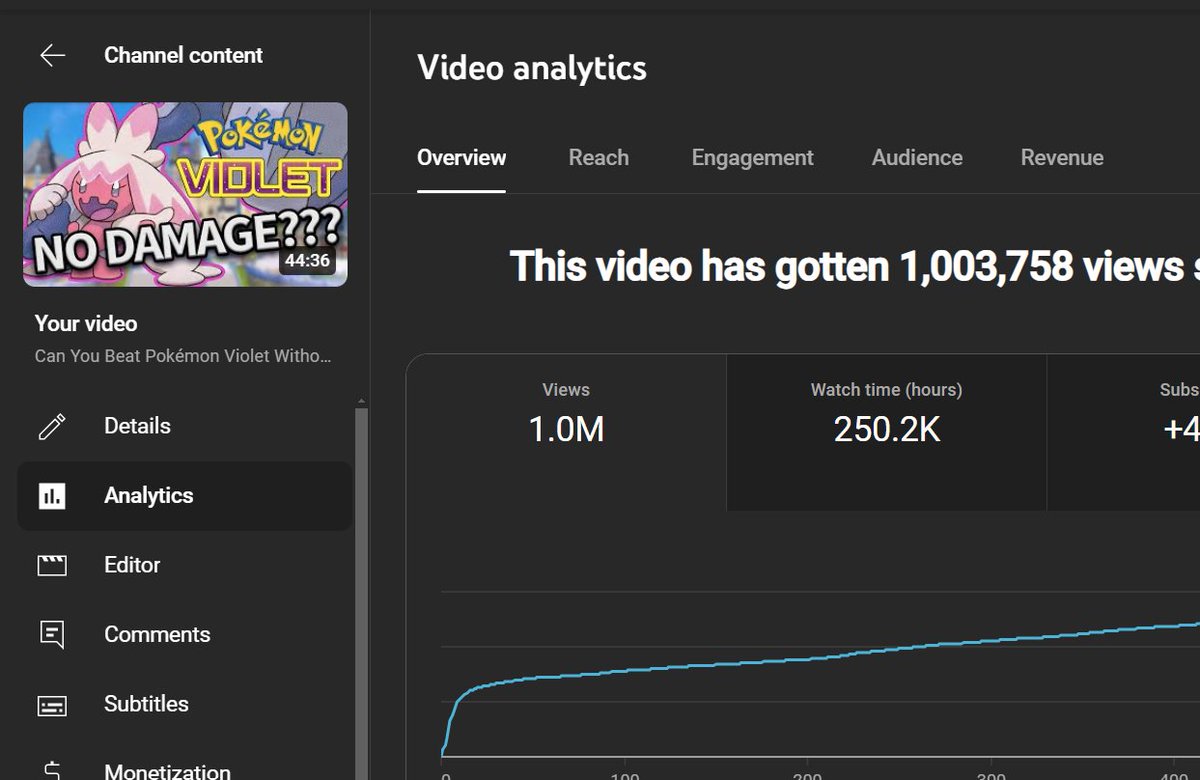Screen dimensions: 1200x780
Task: Click the 44:36 duration badge
Action: pyautogui.click(x=307, y=261)
